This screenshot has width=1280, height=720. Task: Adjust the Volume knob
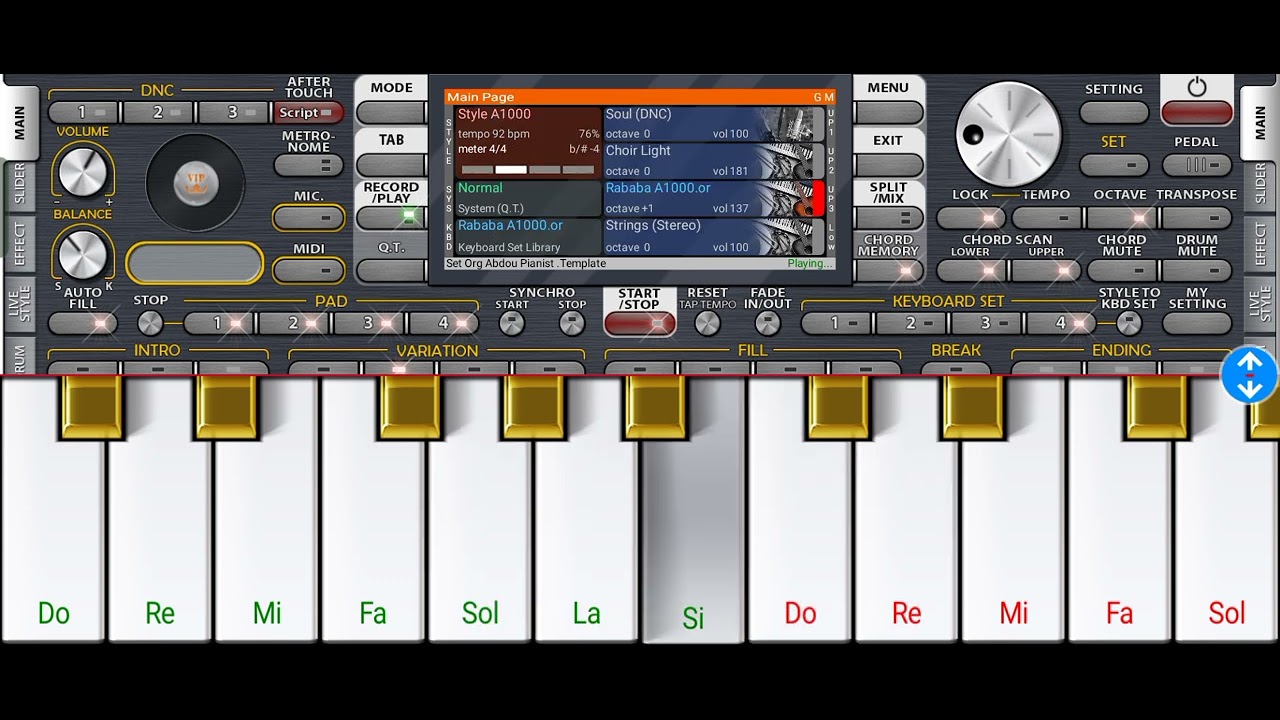[x=83, y=172]
